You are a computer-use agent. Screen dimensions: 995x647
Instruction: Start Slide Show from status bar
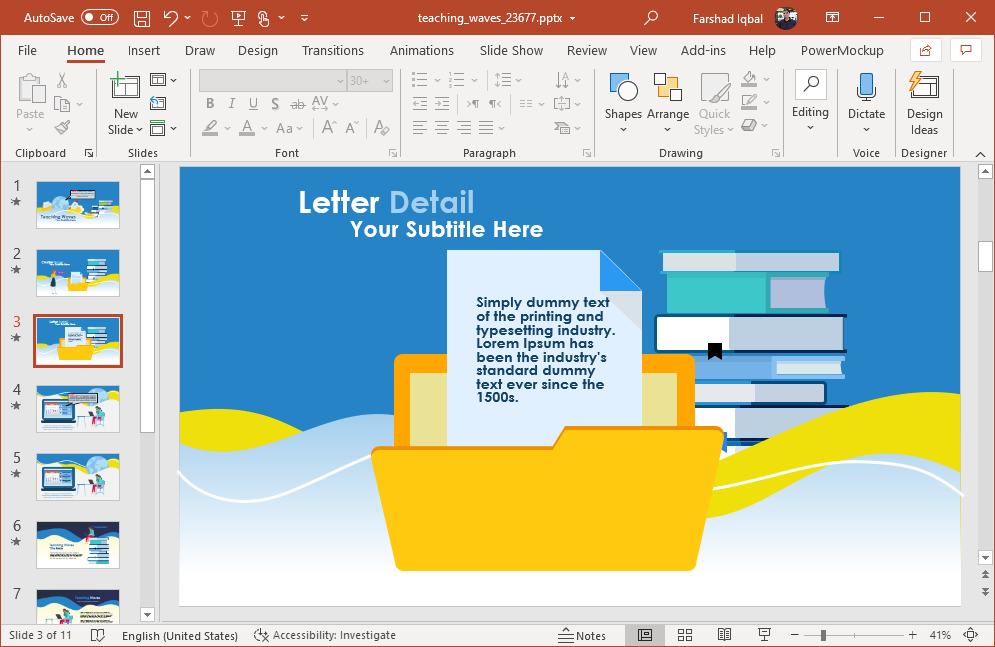pos(764,635)
